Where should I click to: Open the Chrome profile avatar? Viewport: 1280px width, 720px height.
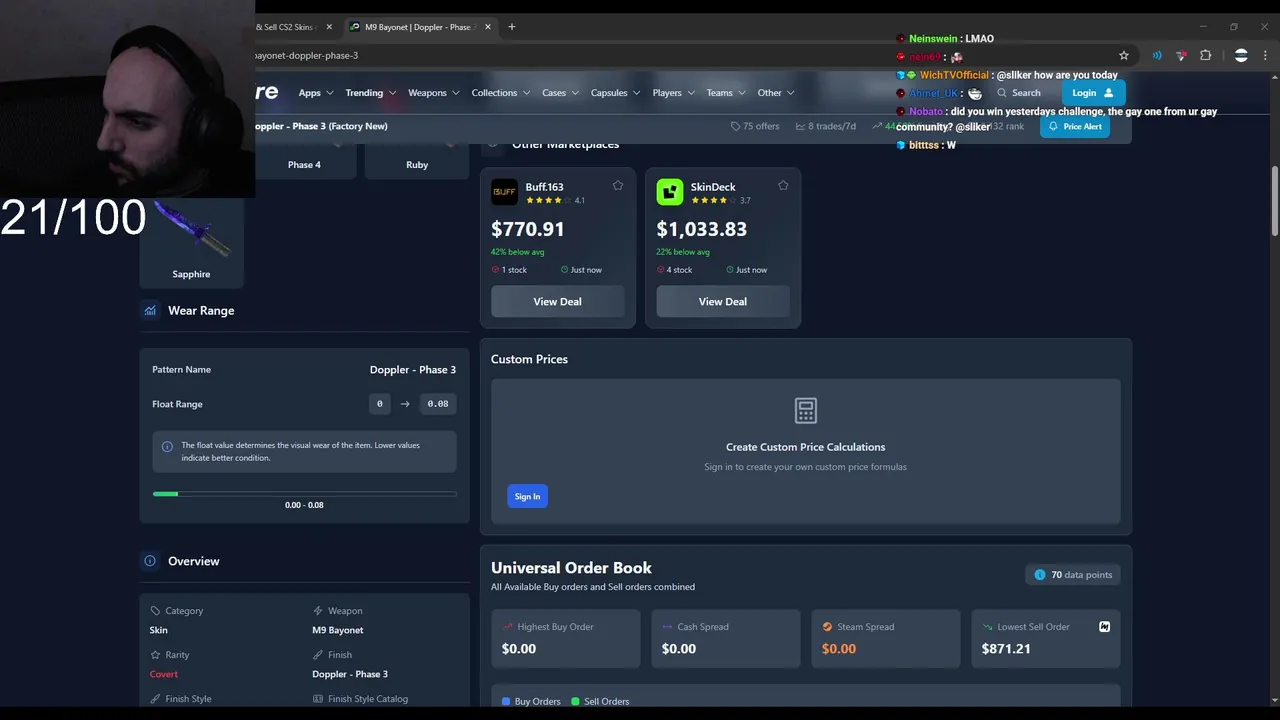(1241, 56)
